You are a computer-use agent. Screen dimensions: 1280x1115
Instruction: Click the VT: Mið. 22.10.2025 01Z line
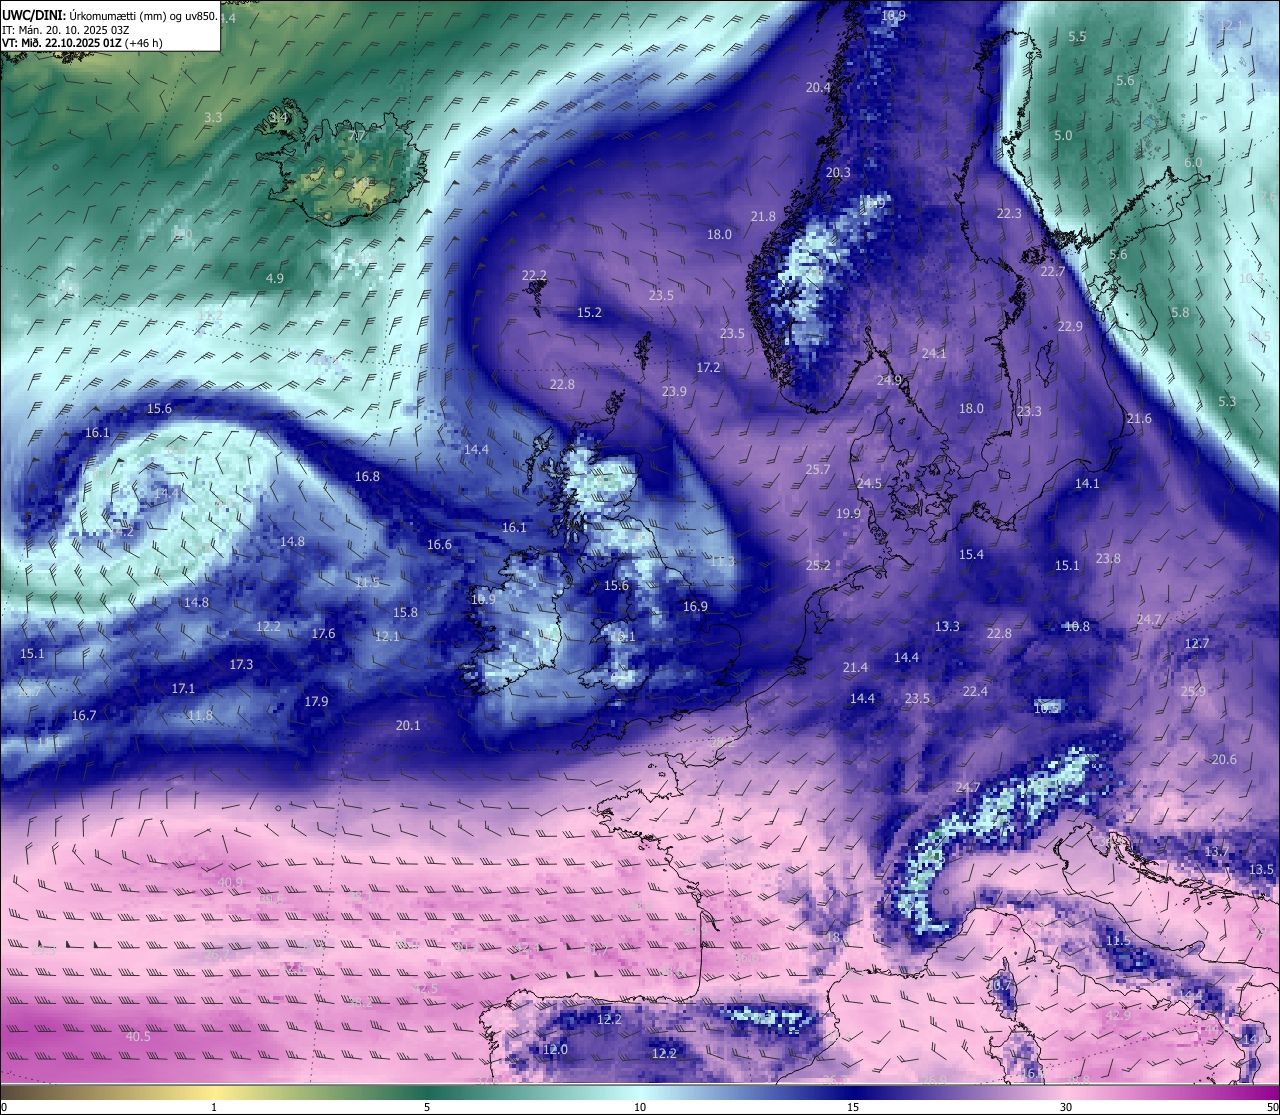pyautogui.click(x=82, y=43)
